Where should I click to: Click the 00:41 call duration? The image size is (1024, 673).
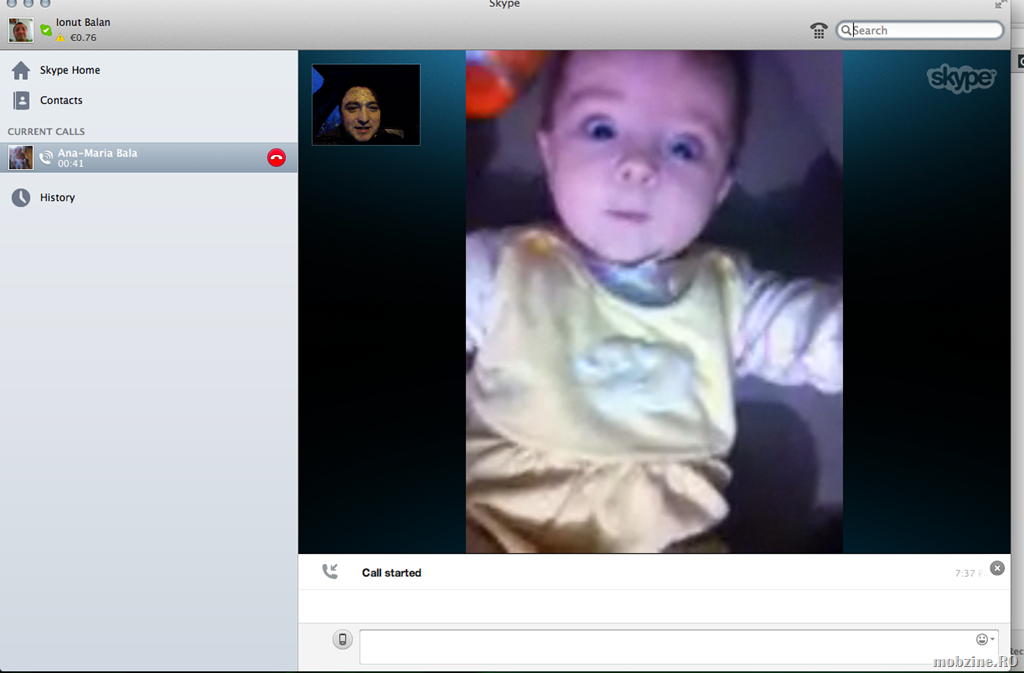tap(71, 164)
